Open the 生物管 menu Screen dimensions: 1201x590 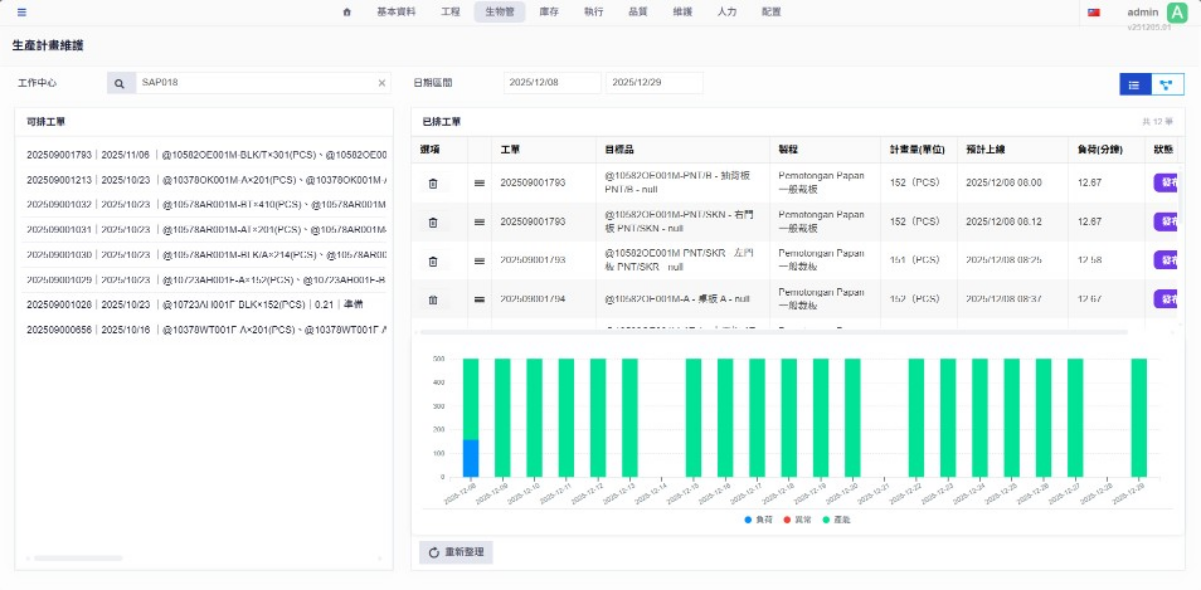point(499,12)
